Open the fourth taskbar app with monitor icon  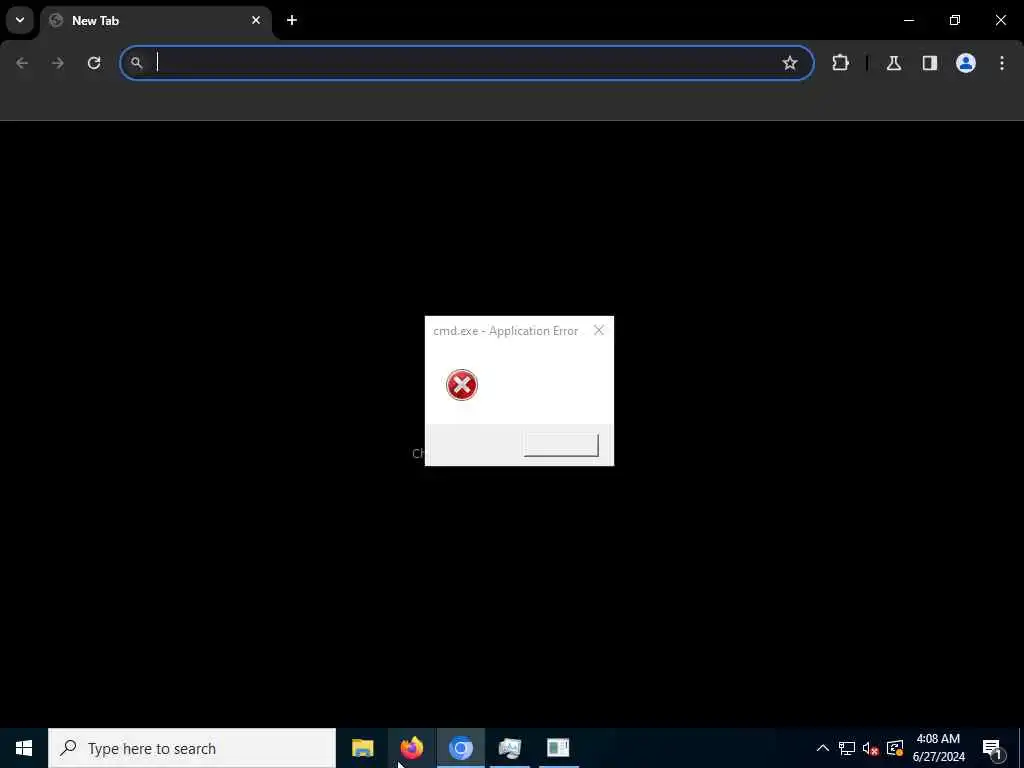(x=509, y=748)
